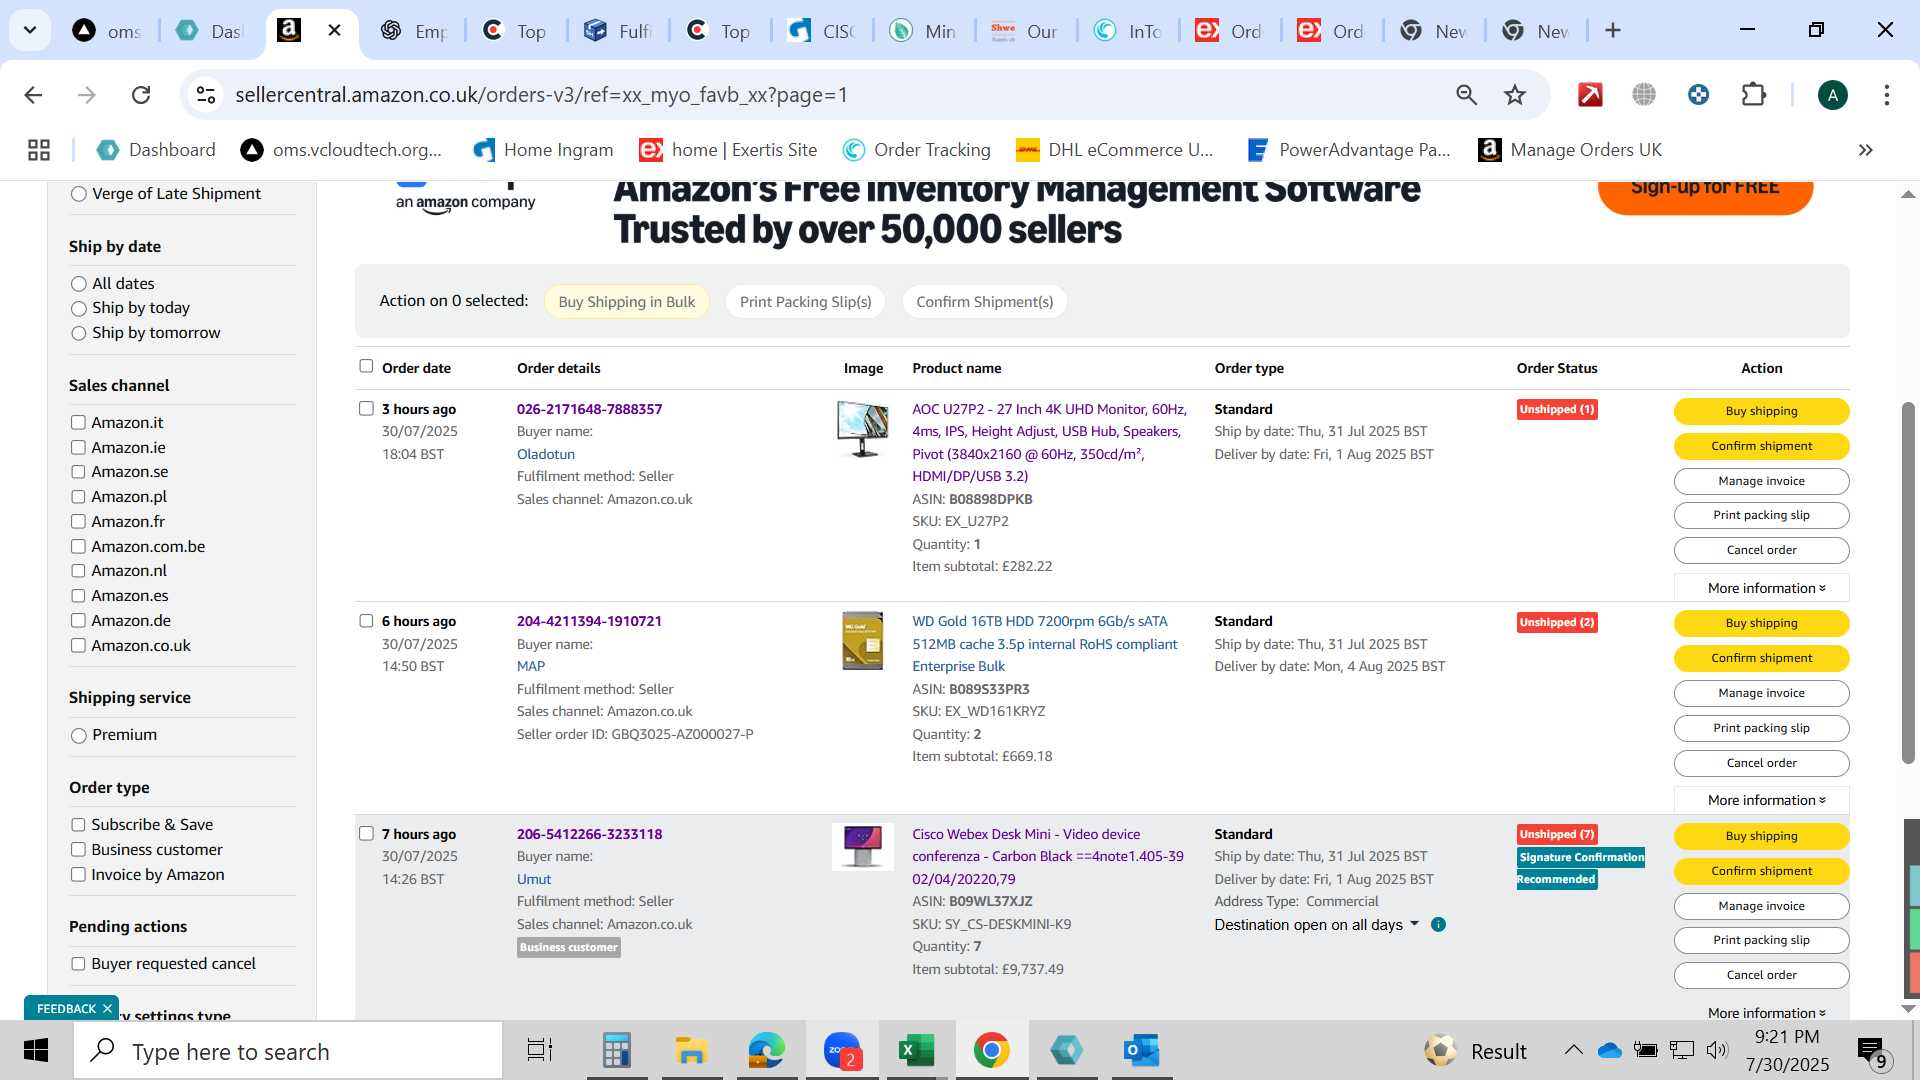Open the tab search dropdown arrow
The height and width of the screenshot is (1080, 1920).
tap(30, 30)
